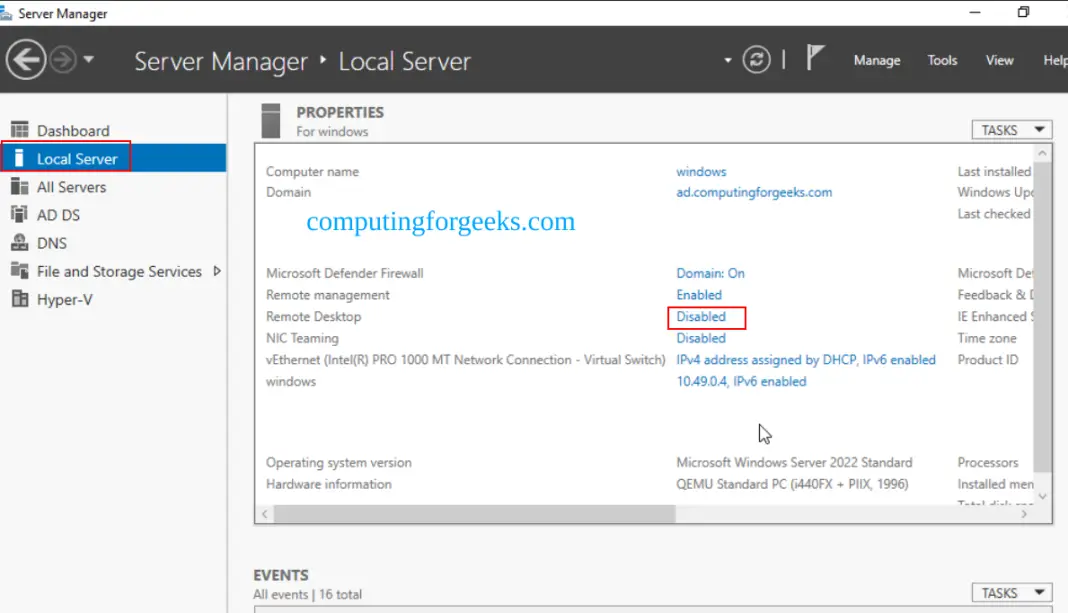Open notifications via the flag icon
The height and width of the screenshot is (613, 1068).
coord(812,57)
